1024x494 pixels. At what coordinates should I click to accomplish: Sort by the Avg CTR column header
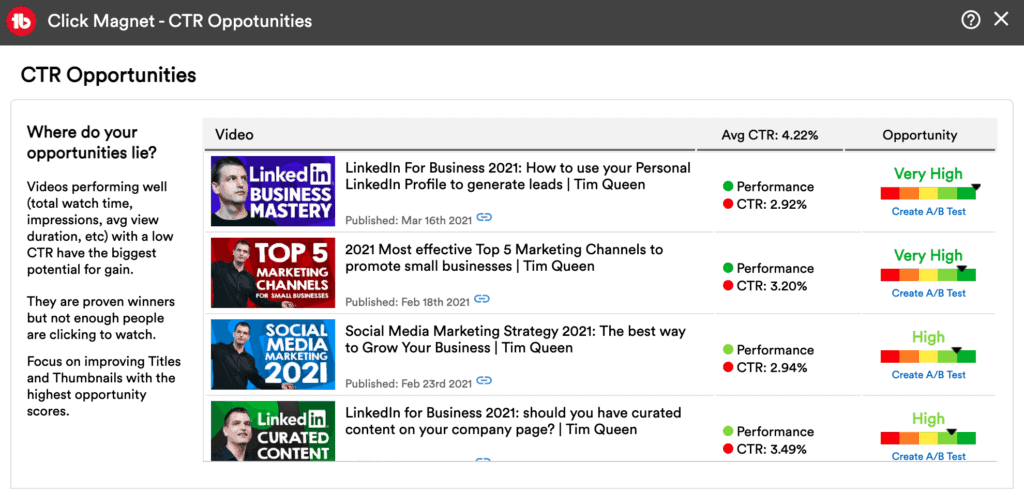770,135
